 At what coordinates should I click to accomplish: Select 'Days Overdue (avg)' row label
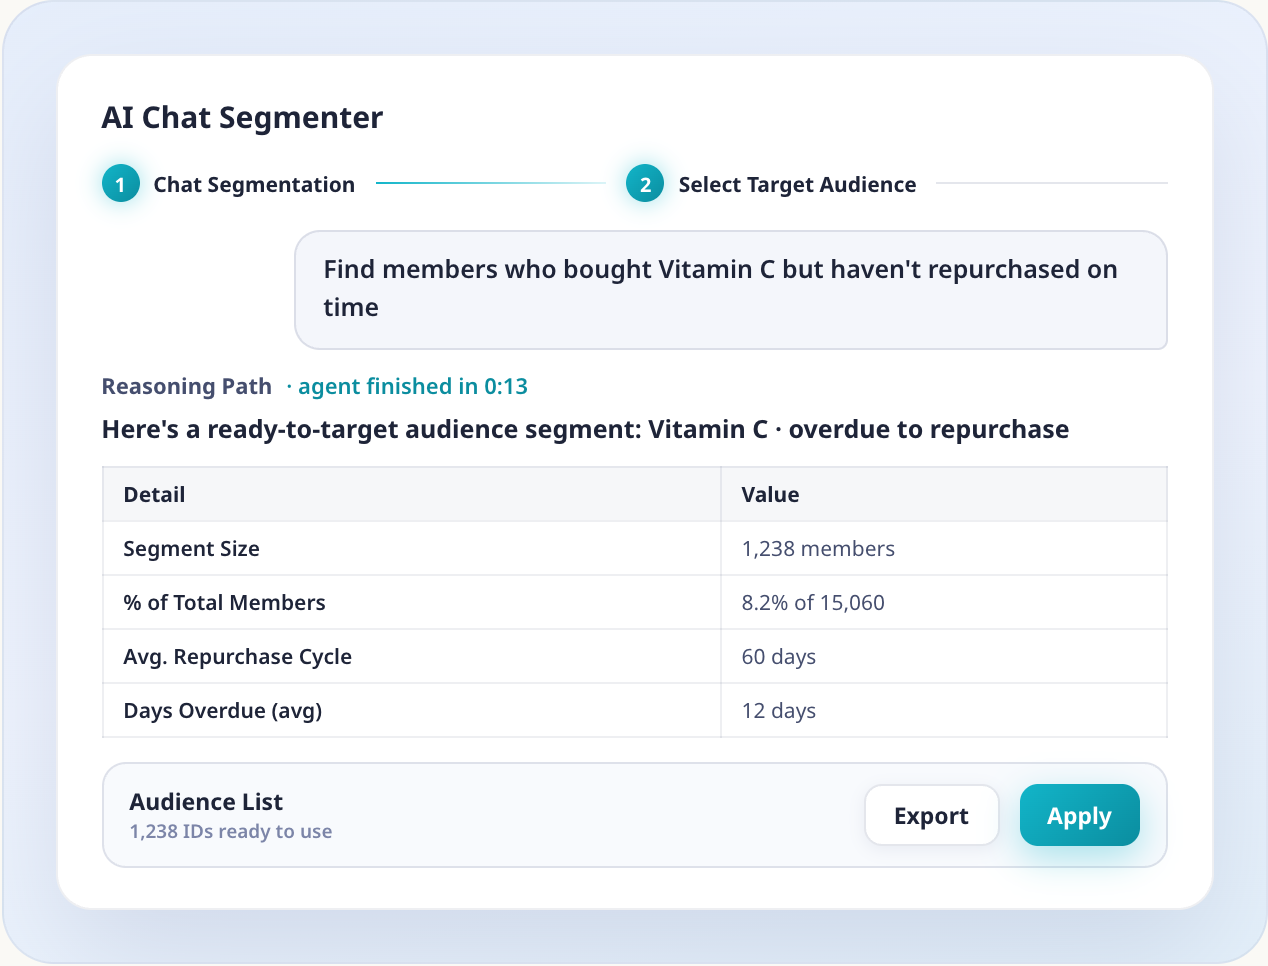coord(222,711)
